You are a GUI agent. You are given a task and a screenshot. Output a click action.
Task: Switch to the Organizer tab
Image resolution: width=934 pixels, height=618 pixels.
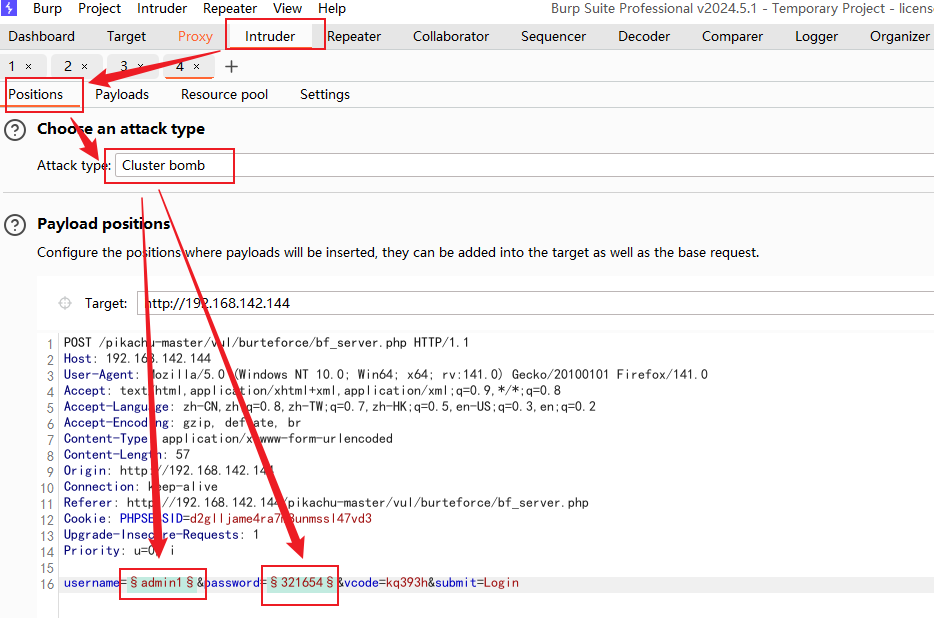point(899,36)
